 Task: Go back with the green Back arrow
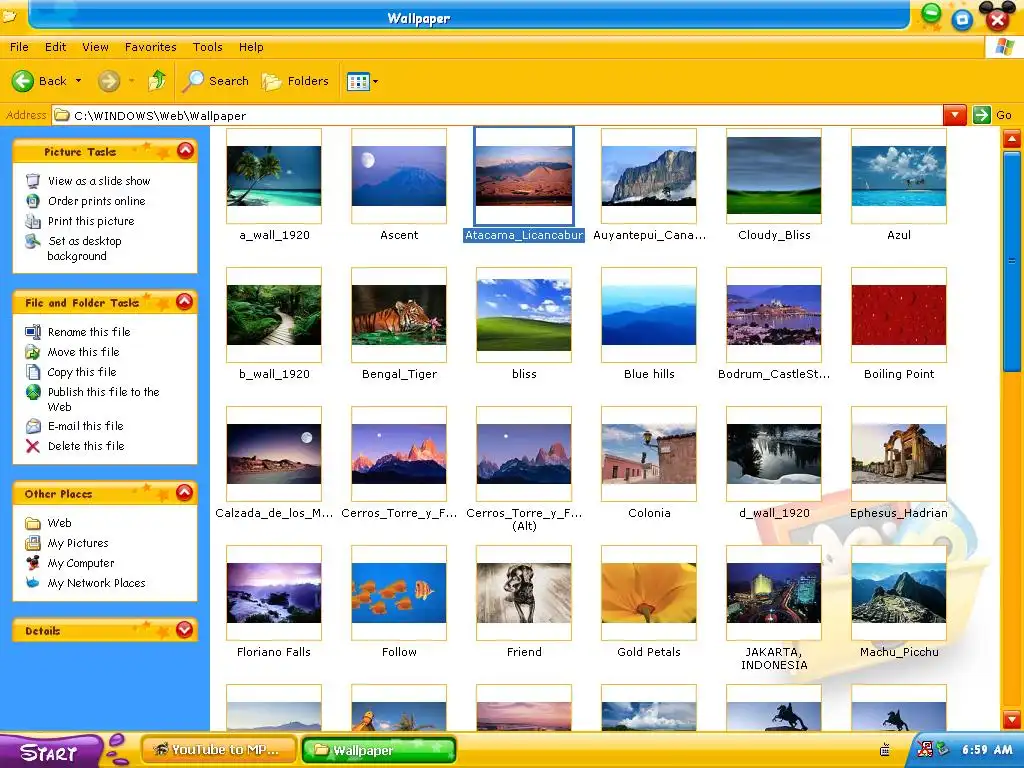[x=39, y=81]
